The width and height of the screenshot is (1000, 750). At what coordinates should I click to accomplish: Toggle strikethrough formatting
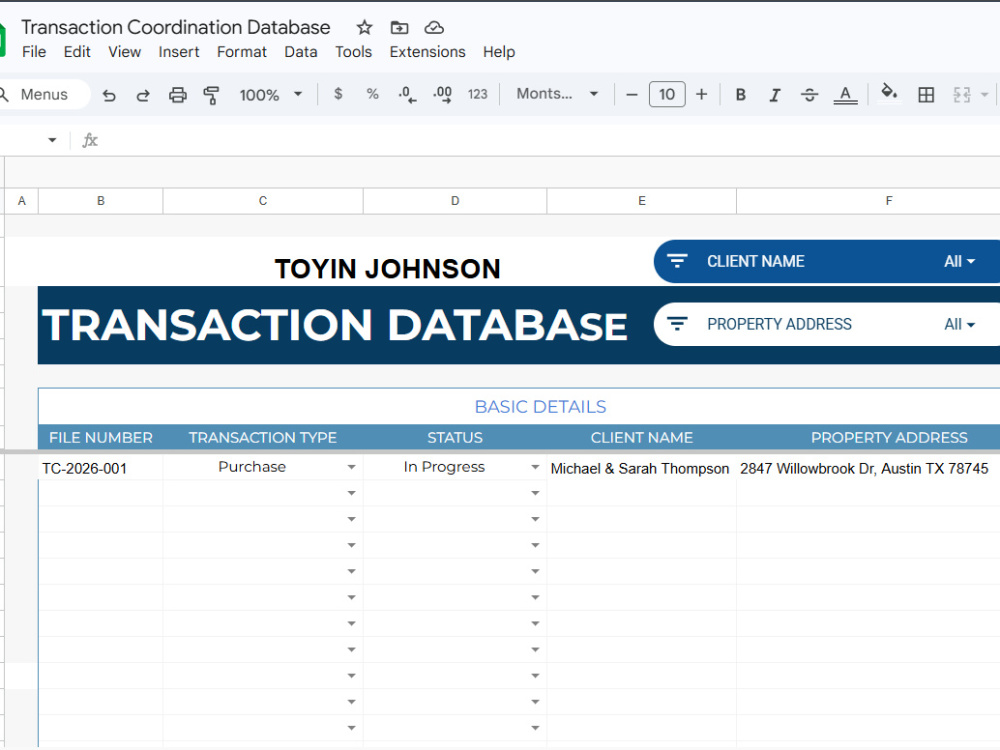click(x=809, y=95)
